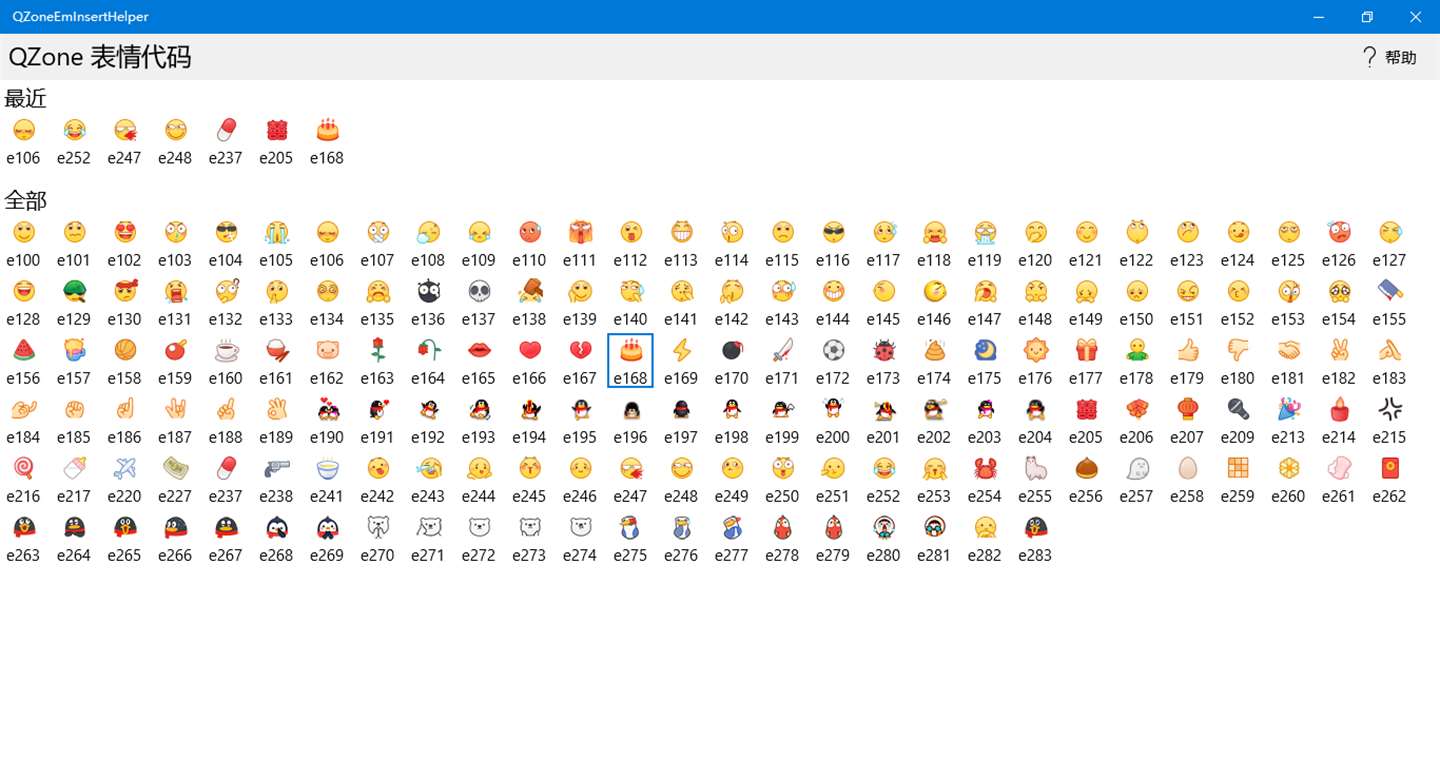Open the 帮助 help button
The image size is (1440, 767).
(1390, 57)
